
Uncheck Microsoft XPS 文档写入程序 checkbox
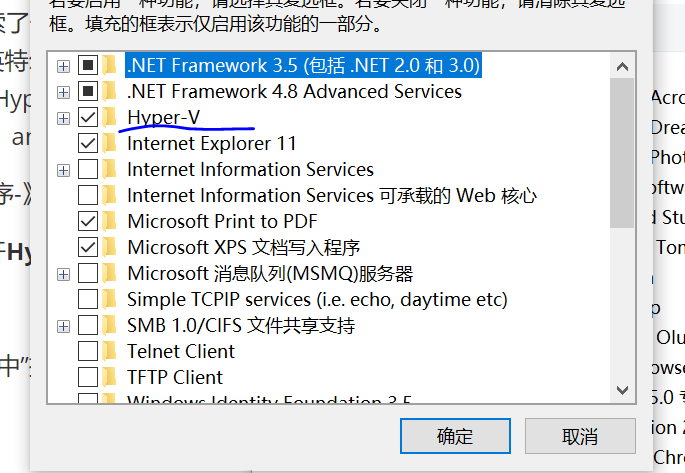pos(88,247)
